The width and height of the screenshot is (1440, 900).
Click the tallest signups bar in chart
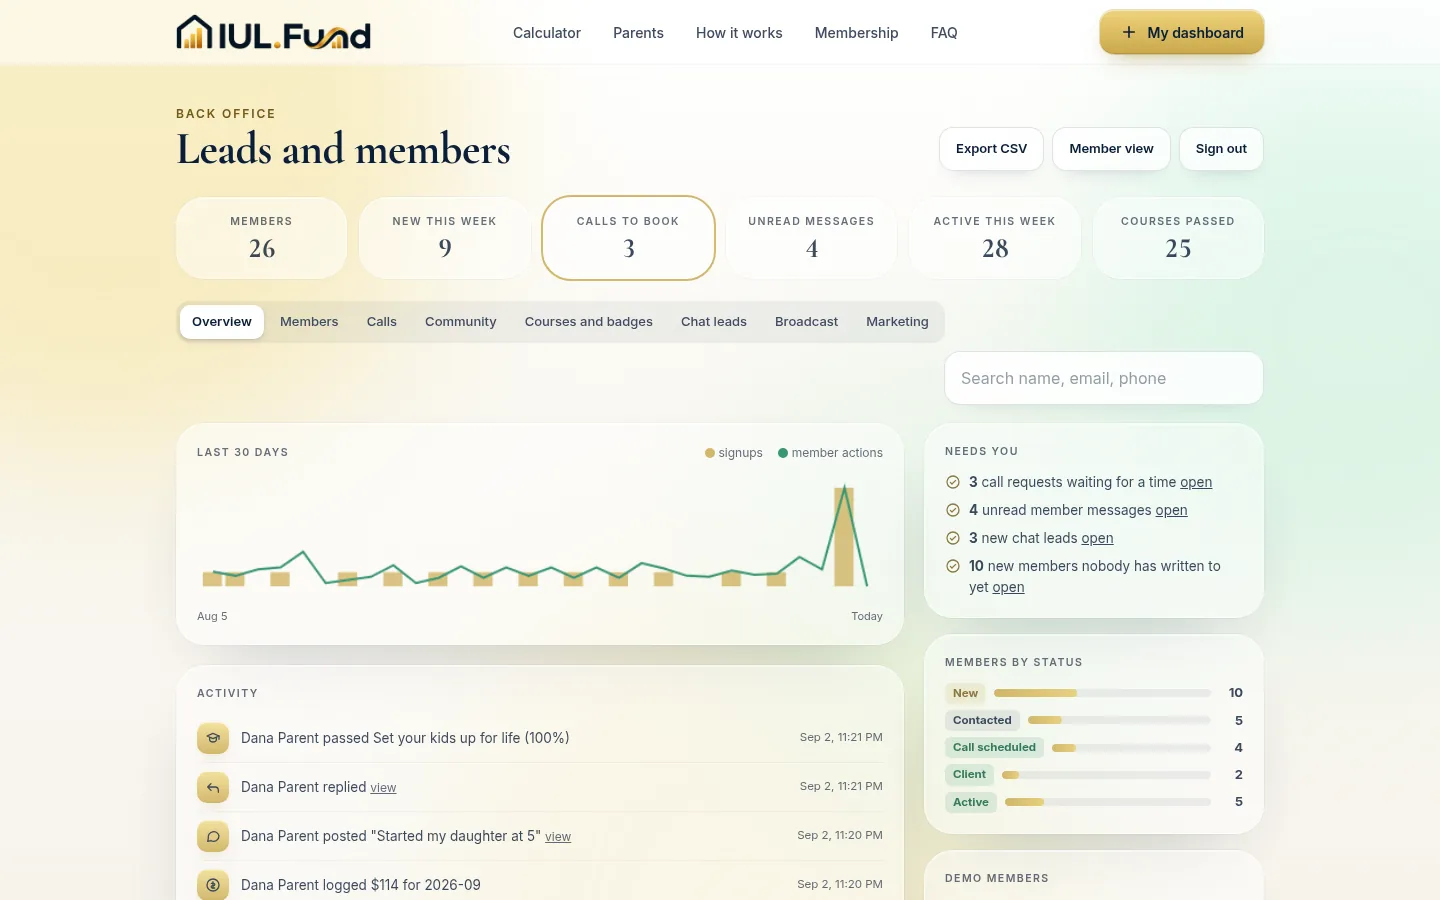tap(844, 536)
